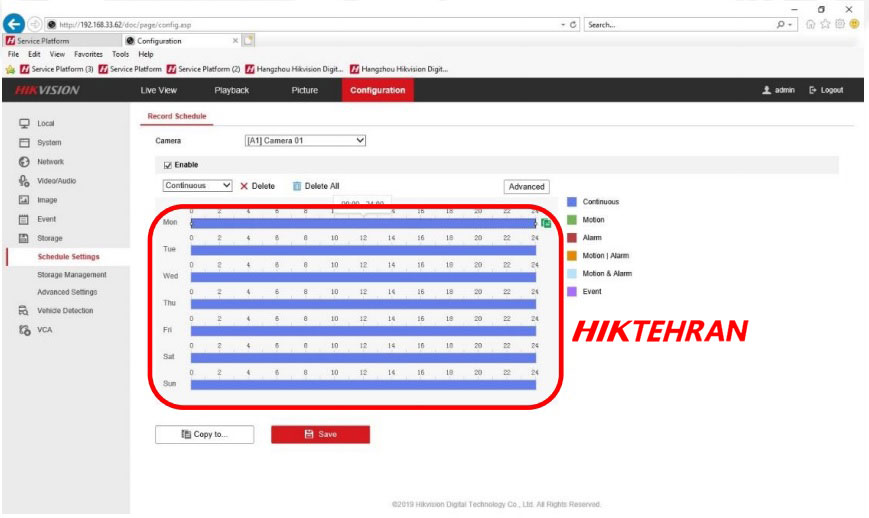Image resolution: width=869 pixels, height=518 pixels.
Task: Open Image settings icon in sidebar
Action: [24, 200]
